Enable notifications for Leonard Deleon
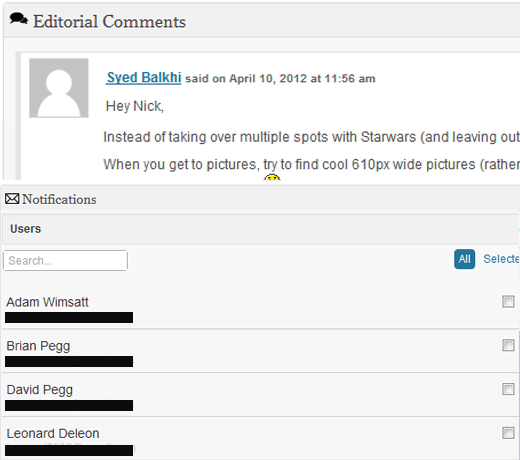Viewport: 520px width, 460px height. [508, 433]
